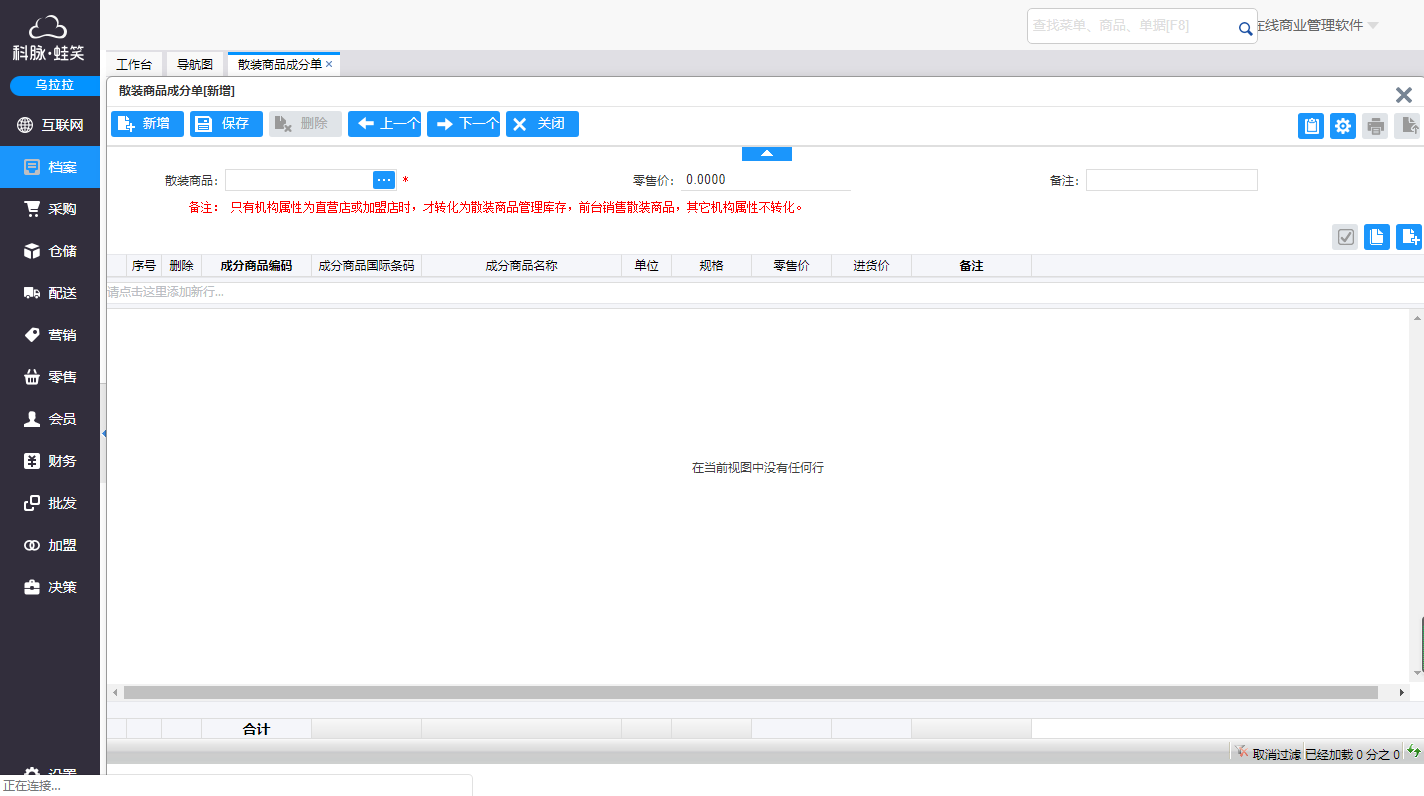Open the 加盟 sidebar module
Viewport: 1424px width, 796px height.
(50, 545)
